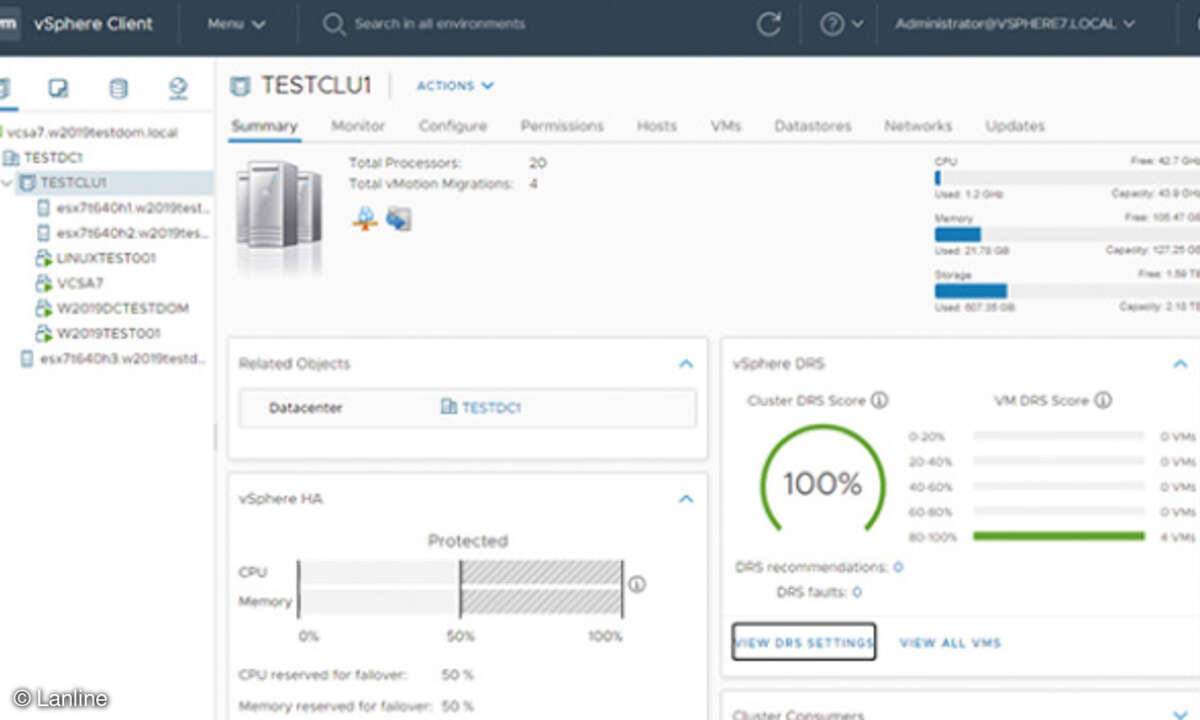Select W2019TEST001 VM in the tree
The height and width of the screenshot is (720, 1200).
point(108,333)
